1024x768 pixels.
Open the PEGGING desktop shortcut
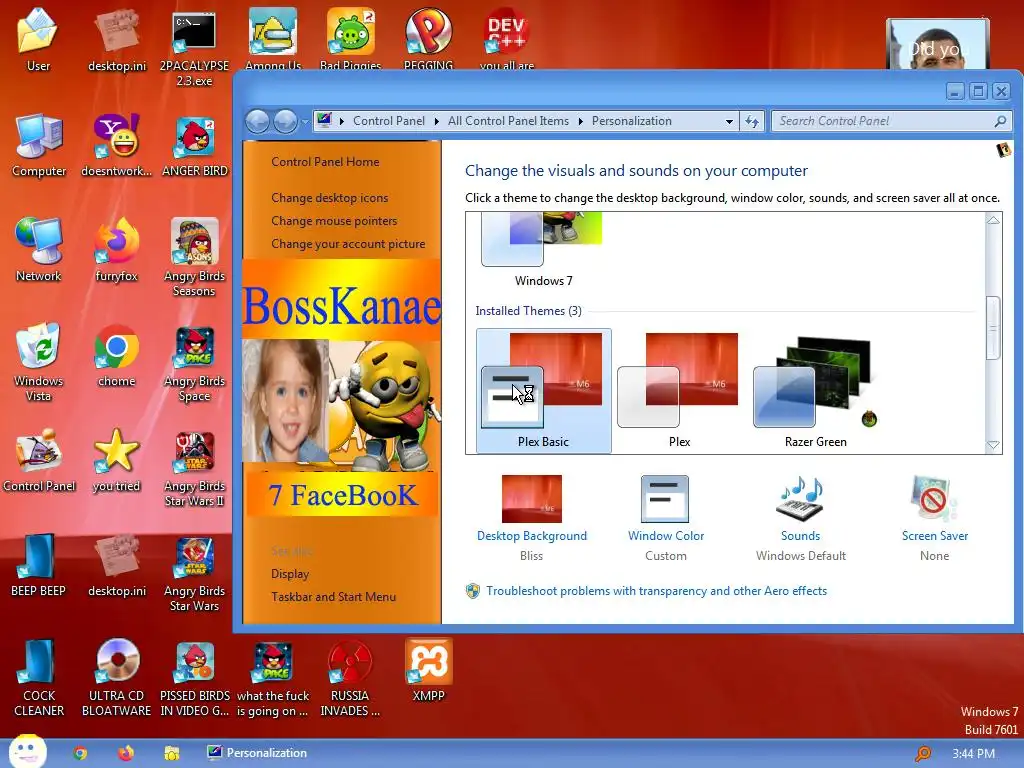click(428, 38)
